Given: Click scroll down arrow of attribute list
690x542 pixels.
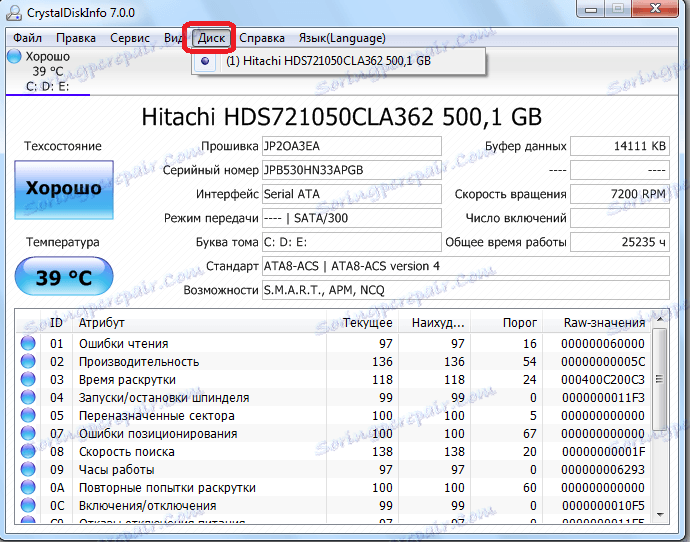Looking at the screenshot, I should point(660,514).
